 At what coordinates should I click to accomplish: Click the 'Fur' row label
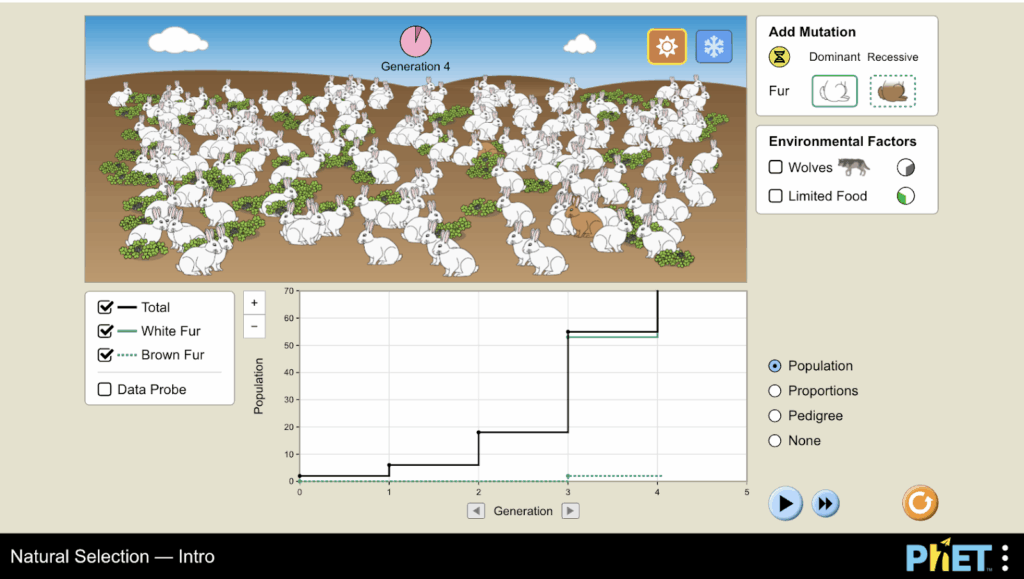pyautogui.click(x=779, y=91)
